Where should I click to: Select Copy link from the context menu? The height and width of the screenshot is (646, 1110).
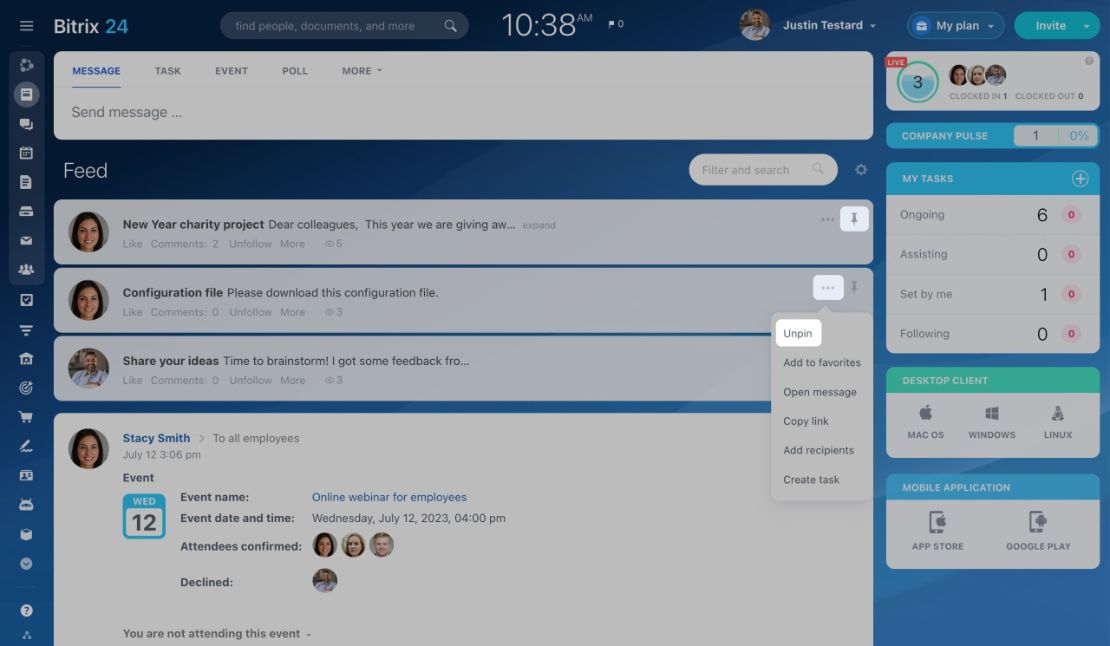[806, 421]
